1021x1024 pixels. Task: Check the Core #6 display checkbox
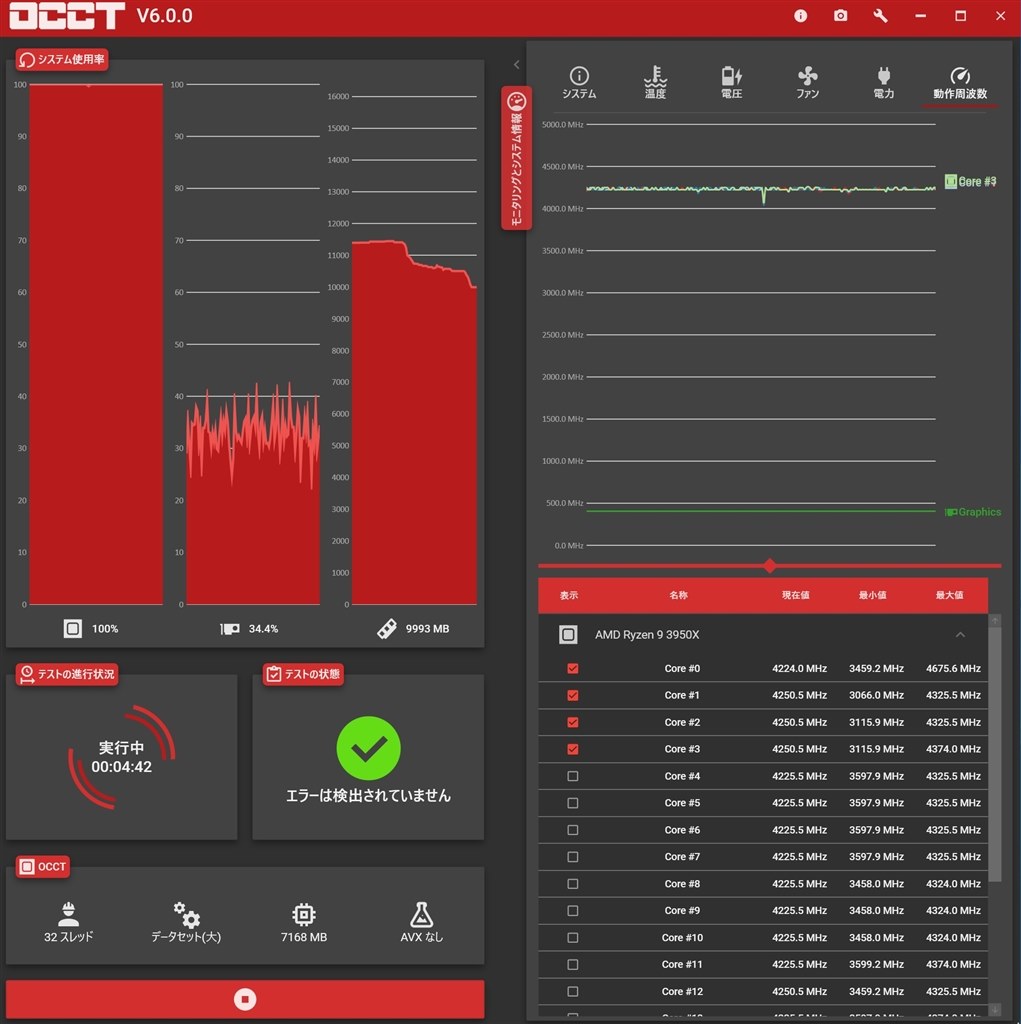click(573, 829)
